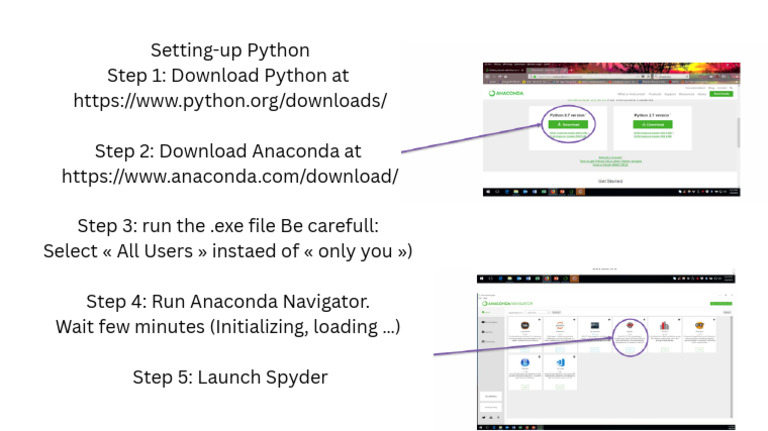Click the "Step 5: Launch Spyder" text
Viewport: 768px width, 431px height.
click(230, 377)
